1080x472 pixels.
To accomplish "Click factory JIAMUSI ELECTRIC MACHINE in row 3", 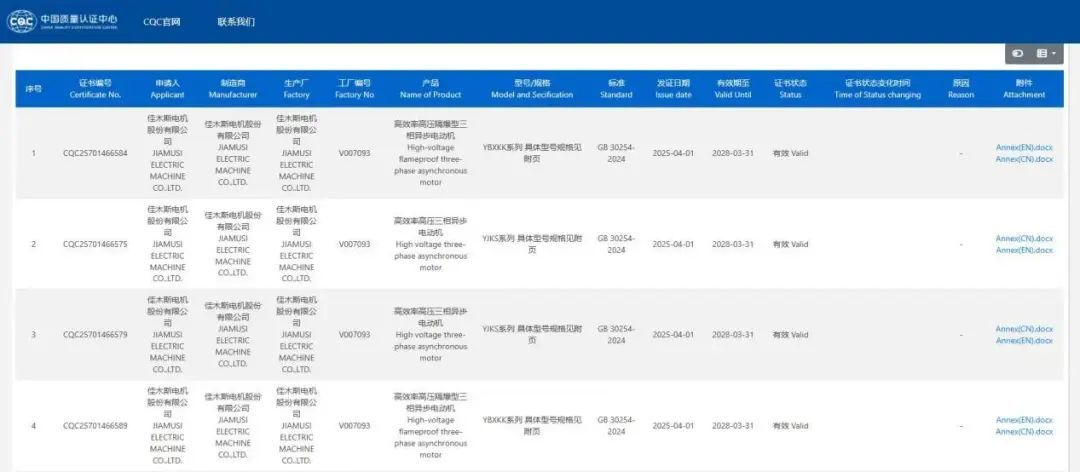I will pyautogui.click(x=297, y=335).
